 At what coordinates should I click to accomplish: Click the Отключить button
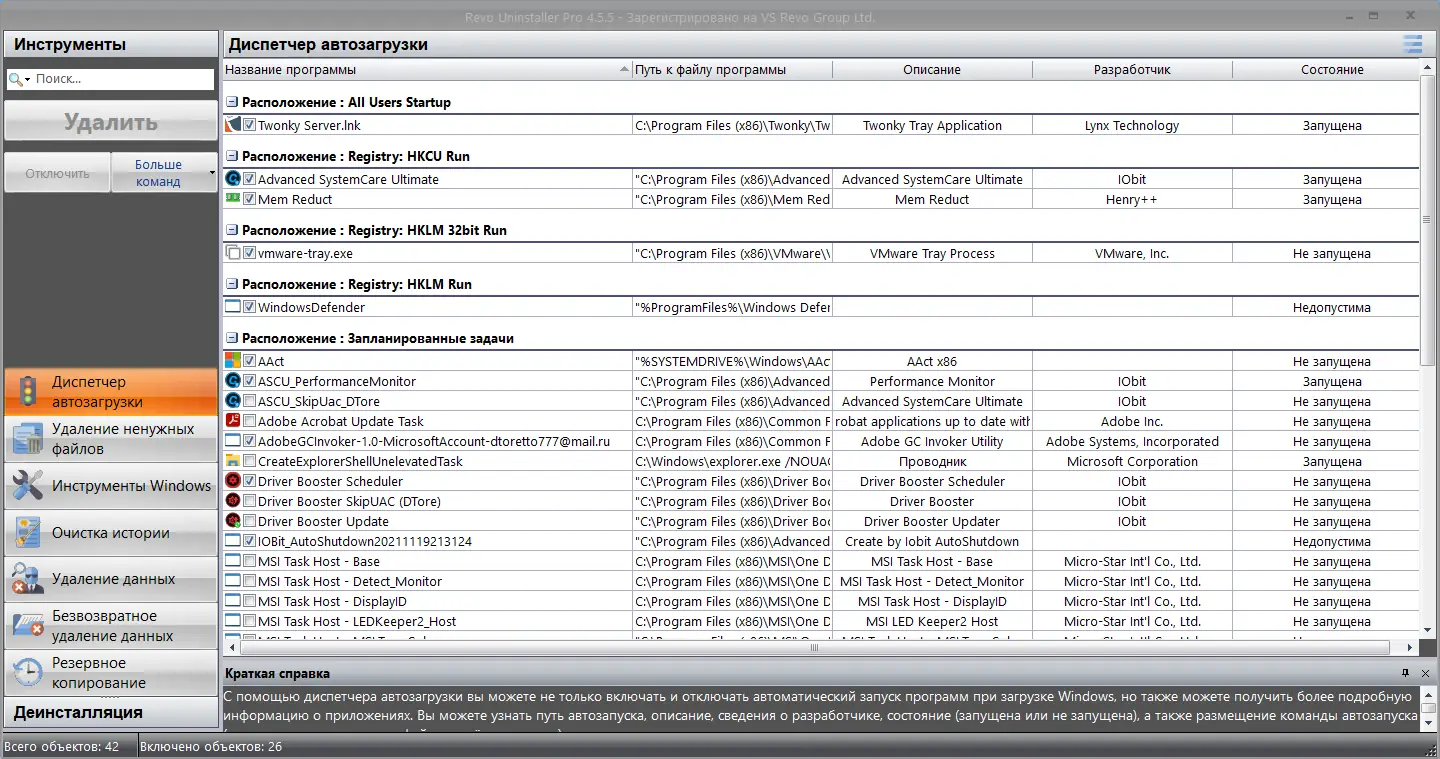pyautogui.click(x=57, y=173)
